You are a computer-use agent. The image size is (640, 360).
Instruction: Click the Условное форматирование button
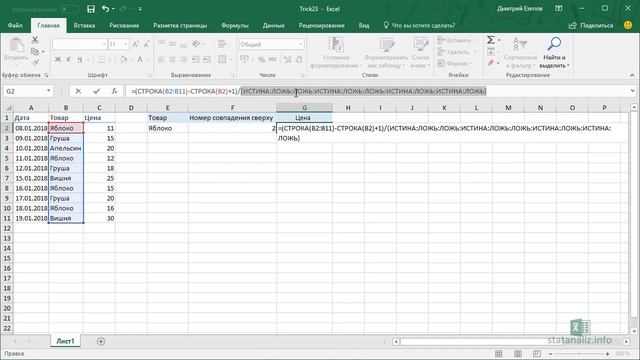pos(336,53)
